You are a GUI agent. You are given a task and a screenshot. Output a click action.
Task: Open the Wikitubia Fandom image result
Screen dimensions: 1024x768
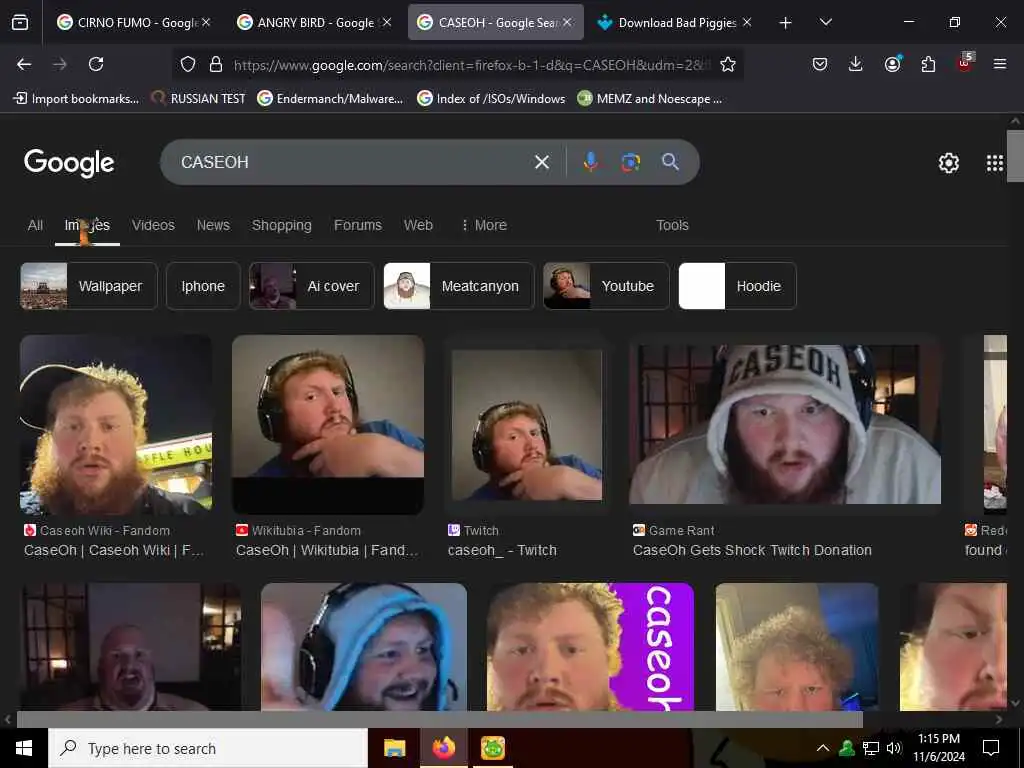tap(328, 424)
